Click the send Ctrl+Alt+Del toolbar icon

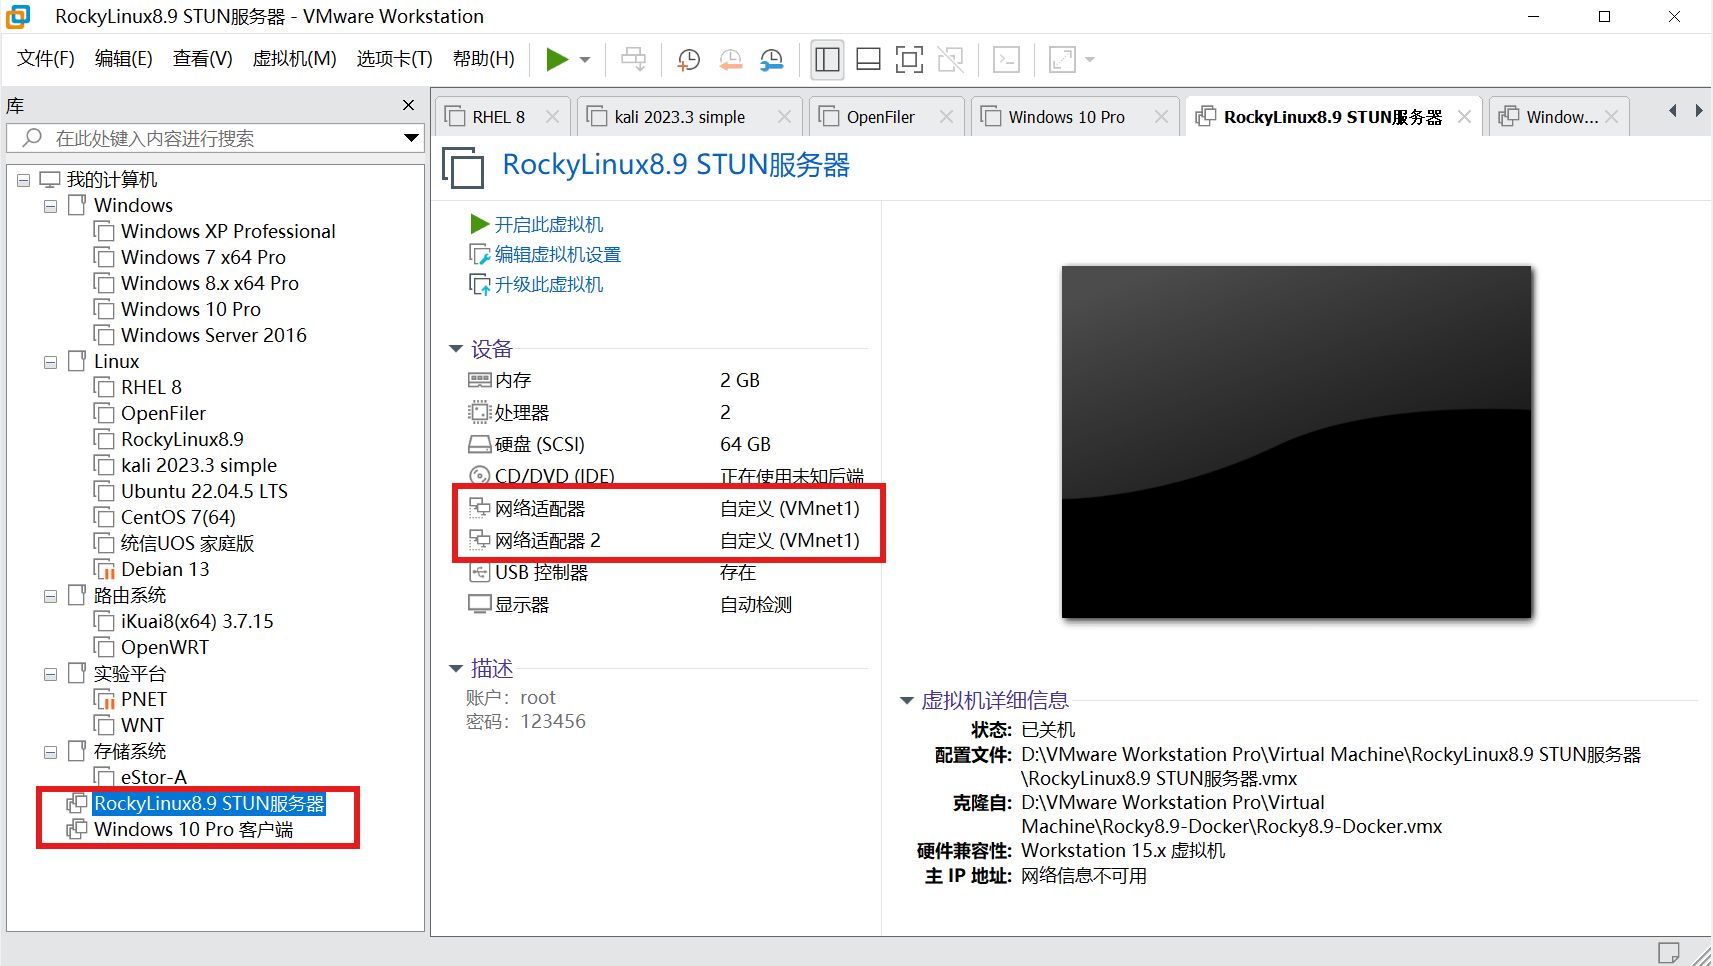click(633, 60)
